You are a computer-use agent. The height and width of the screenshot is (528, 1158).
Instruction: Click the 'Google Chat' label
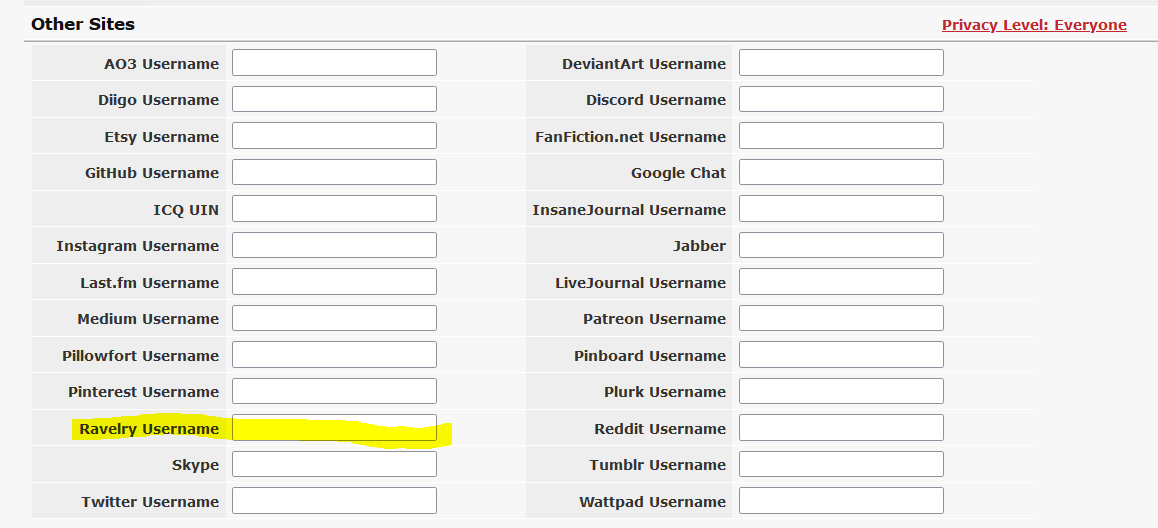[x=678, y=173]
